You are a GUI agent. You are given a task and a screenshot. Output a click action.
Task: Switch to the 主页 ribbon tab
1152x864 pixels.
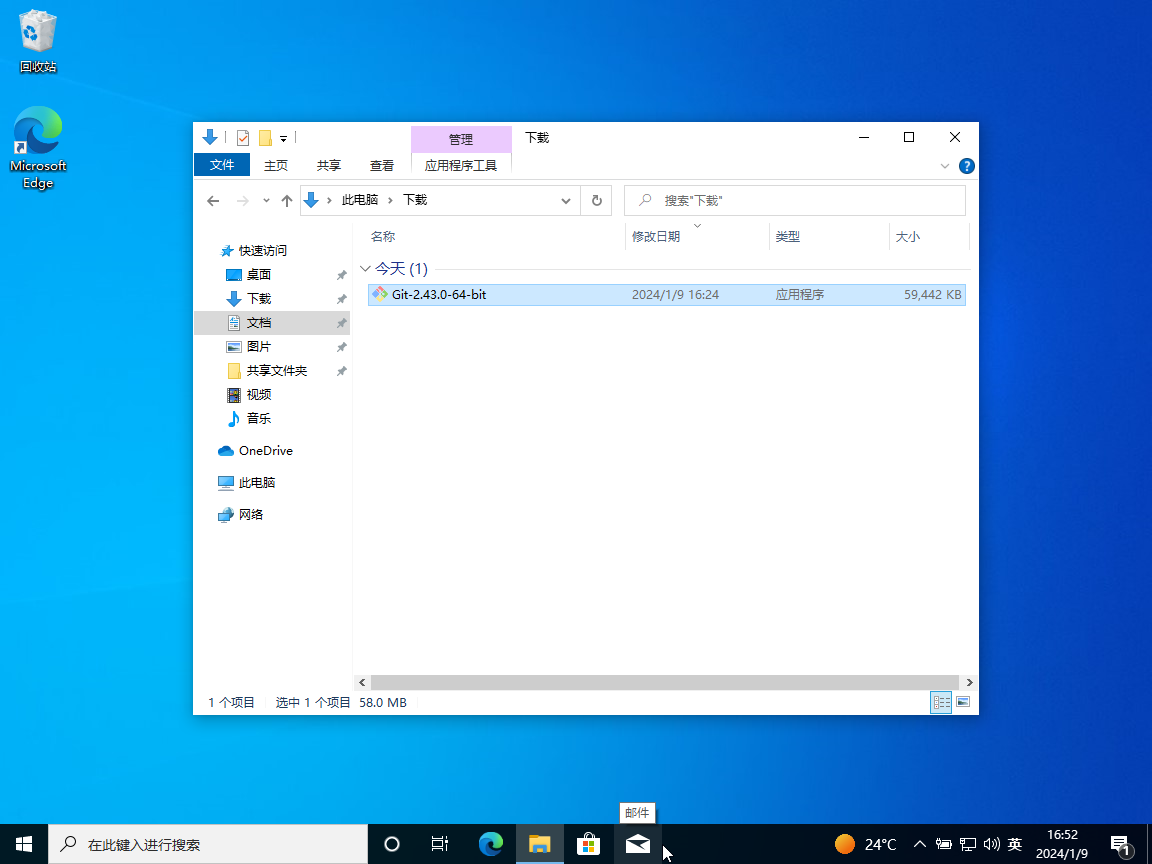point(276,165)
